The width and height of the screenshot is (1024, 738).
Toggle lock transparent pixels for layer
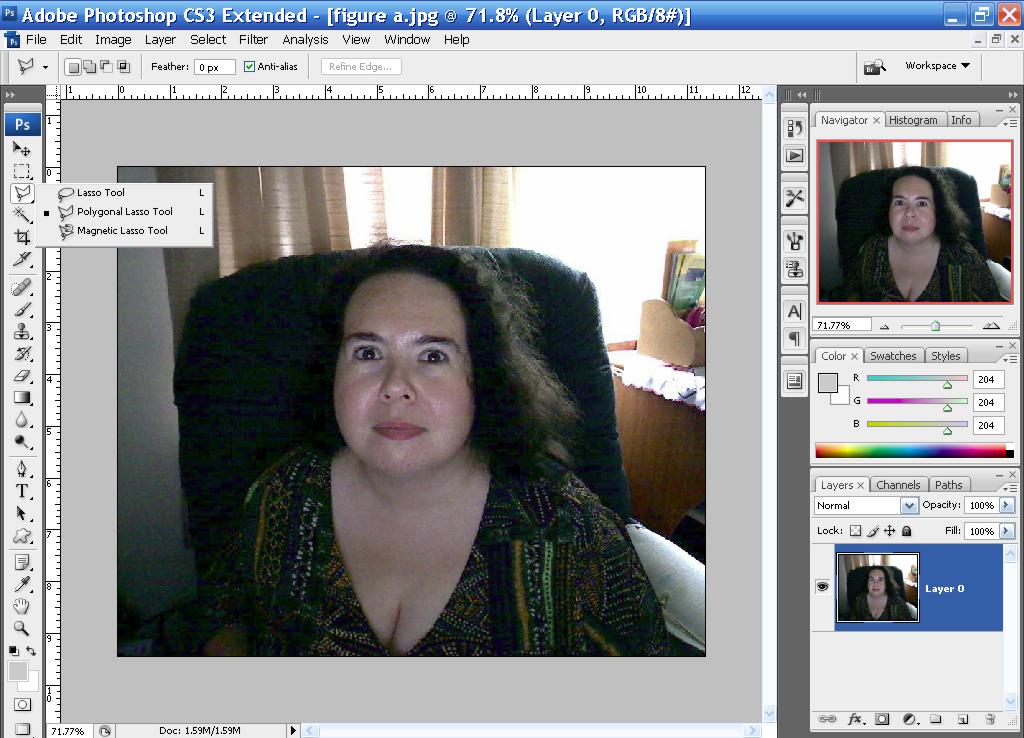click(855, 531)
